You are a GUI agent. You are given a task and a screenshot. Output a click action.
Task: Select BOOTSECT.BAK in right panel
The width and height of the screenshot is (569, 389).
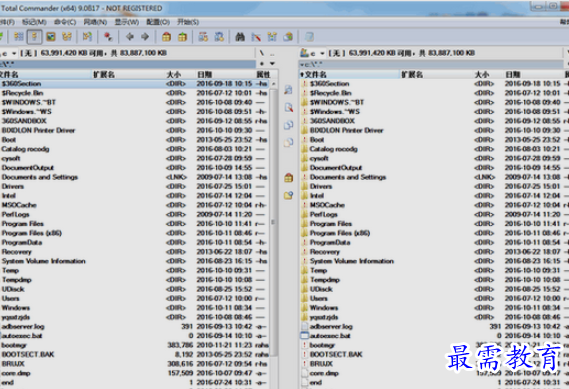click(x=434, y=355)
